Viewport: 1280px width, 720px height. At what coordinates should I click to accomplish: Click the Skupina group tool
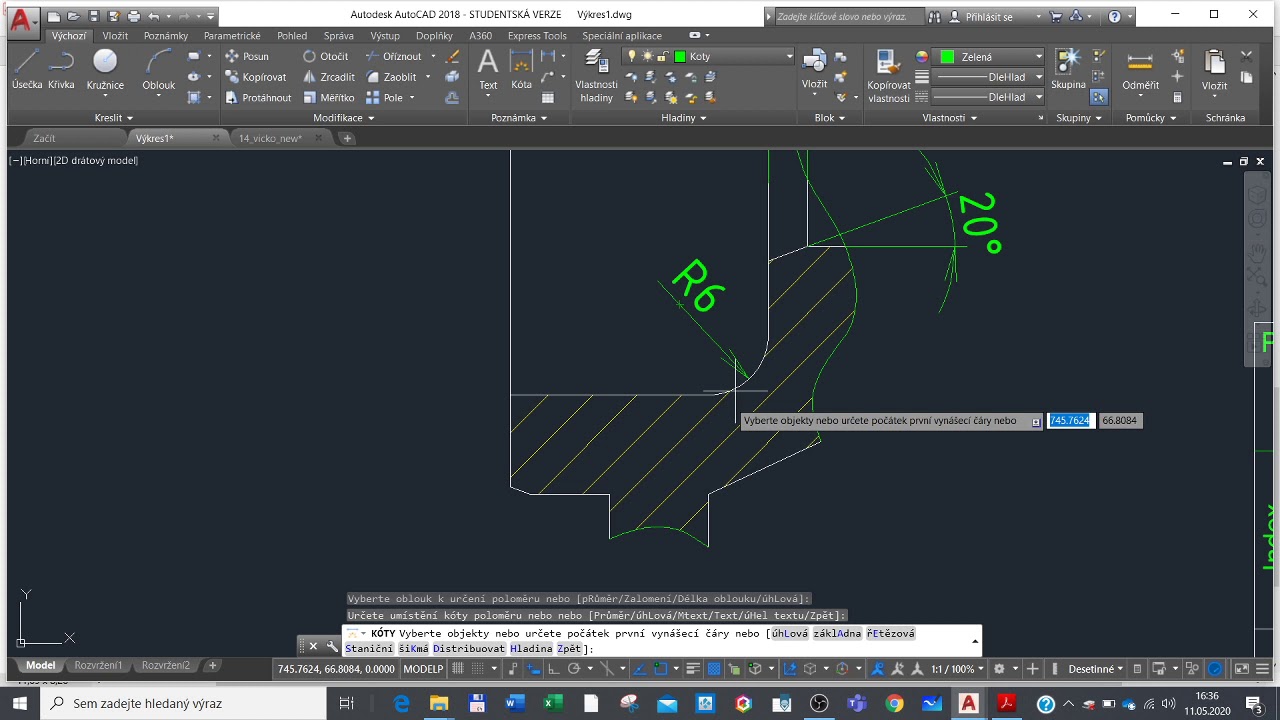click(x=1068, y=70)
